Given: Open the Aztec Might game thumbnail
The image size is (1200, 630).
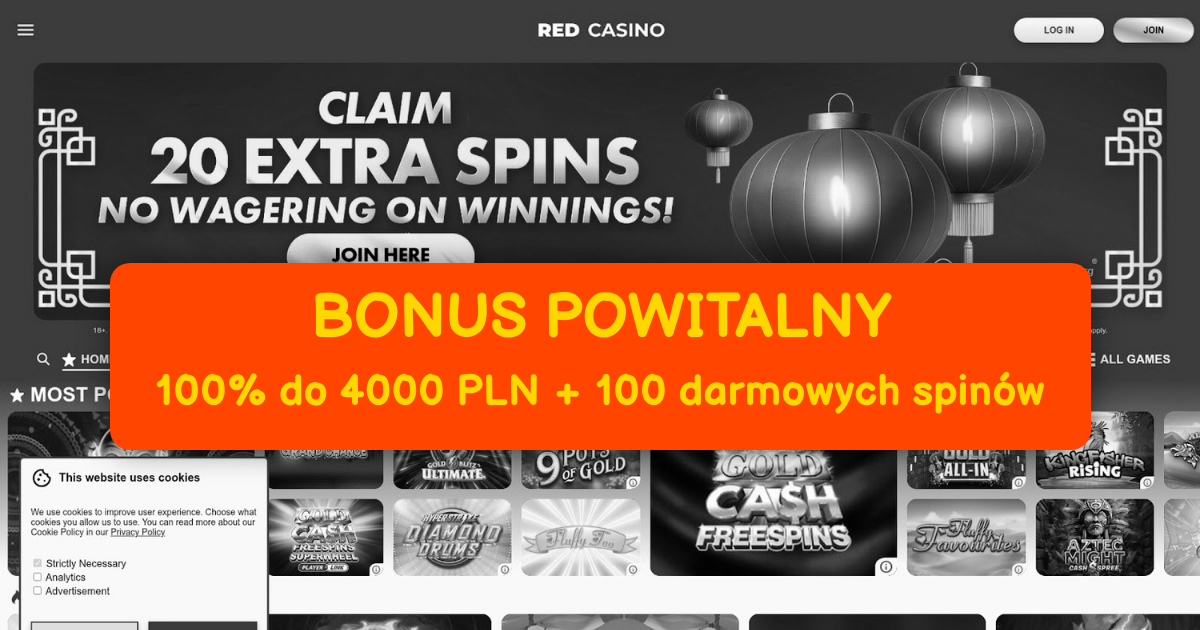Looking at the screenshot, I should click(1095, 537).
